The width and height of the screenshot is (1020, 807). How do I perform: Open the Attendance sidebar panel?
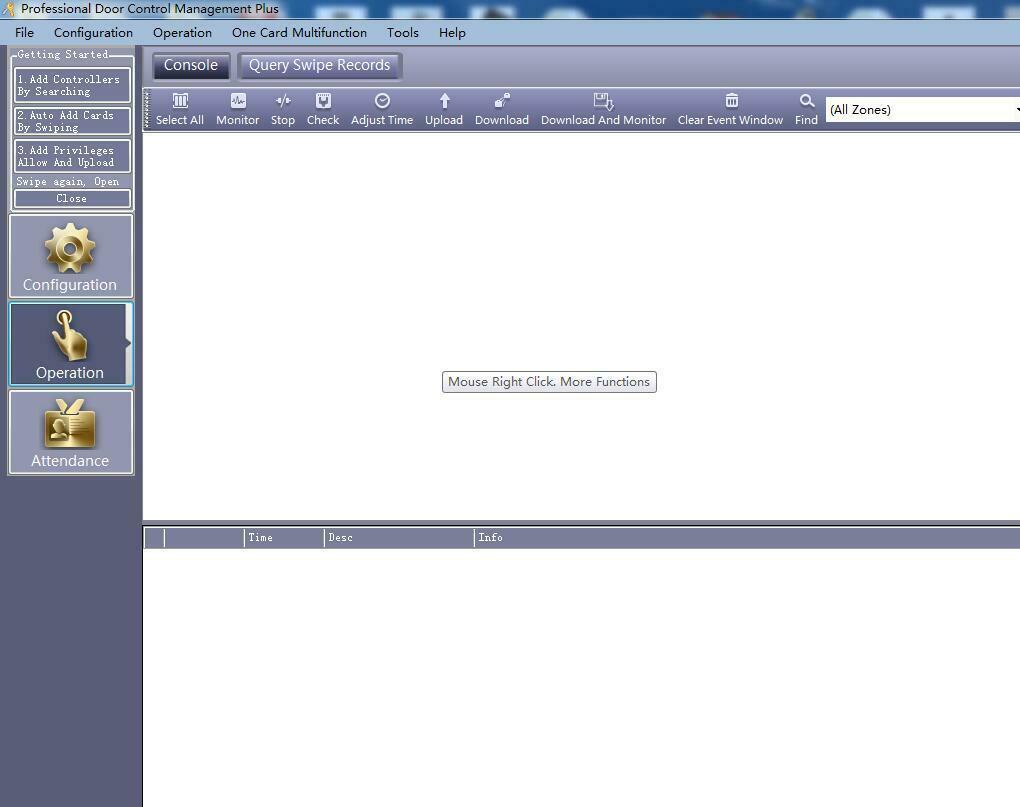point(71,433)
